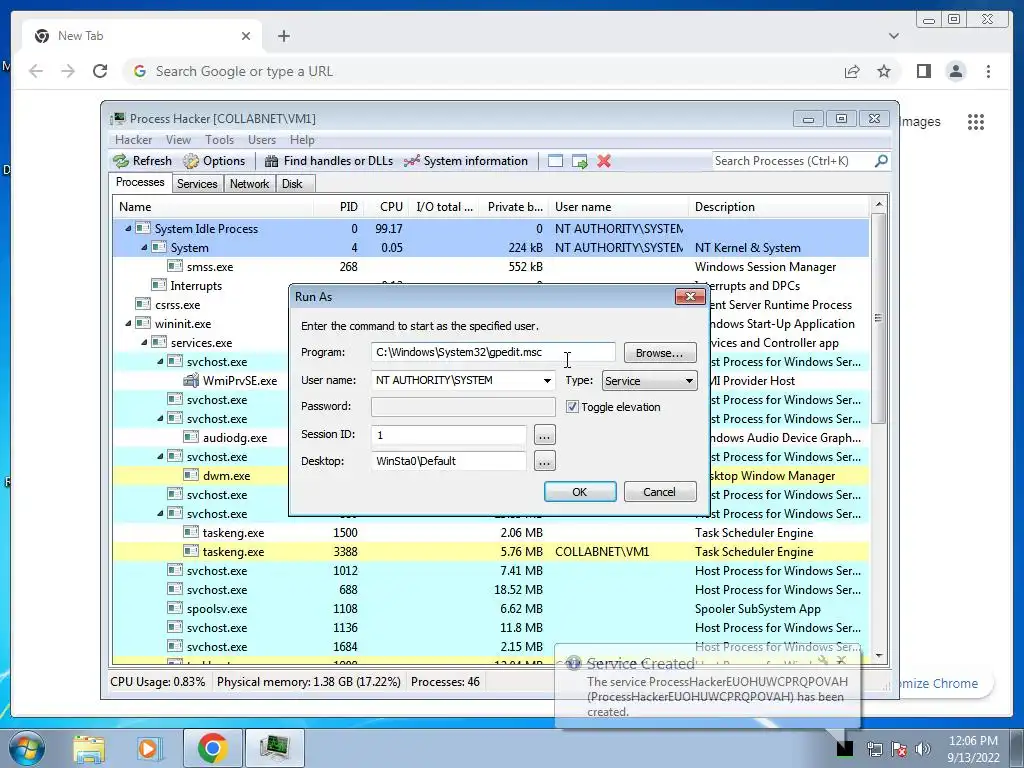Select the smss.exe process row

pyautogui.click(x=491, y=266)
